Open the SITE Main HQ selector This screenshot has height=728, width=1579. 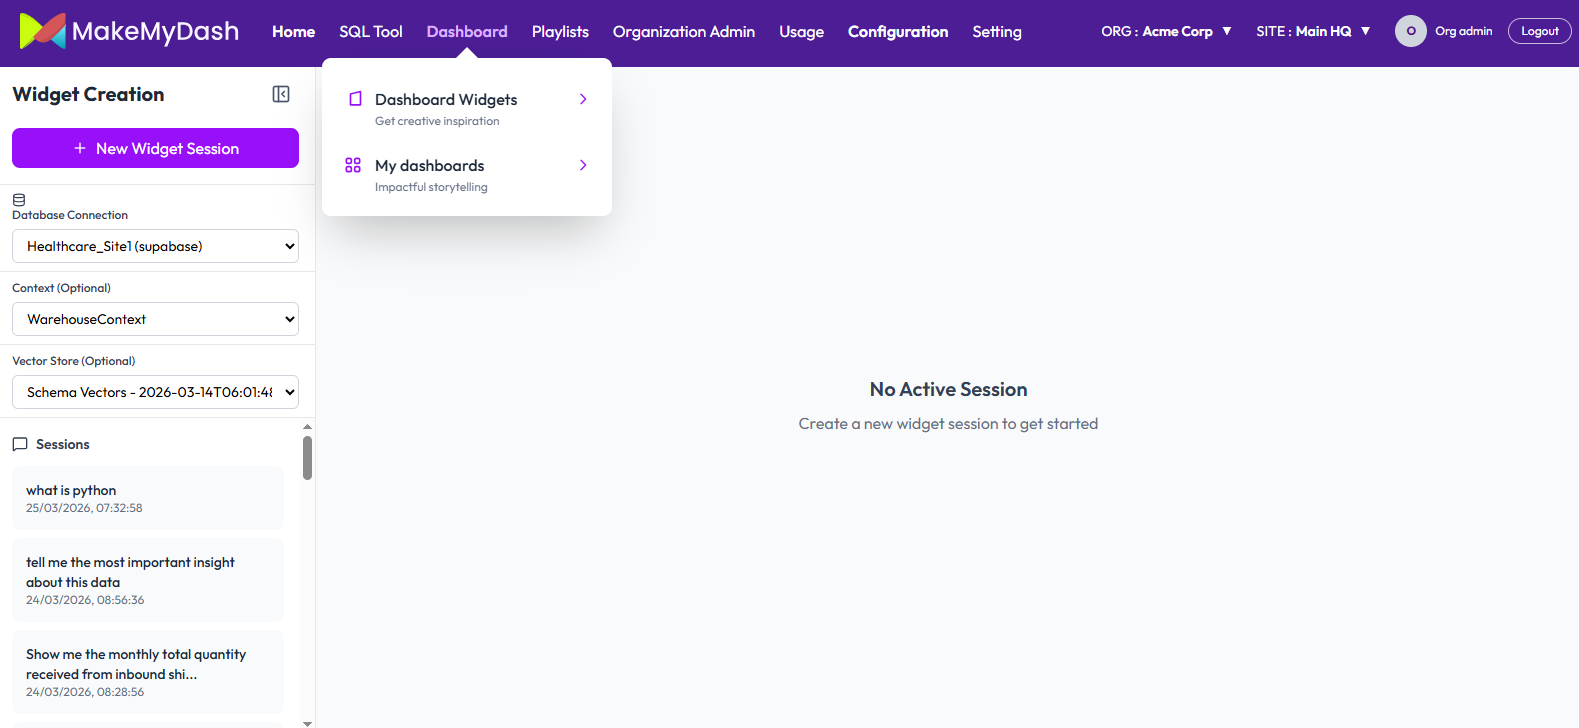pyautogui.click(x=1312, y=31)
